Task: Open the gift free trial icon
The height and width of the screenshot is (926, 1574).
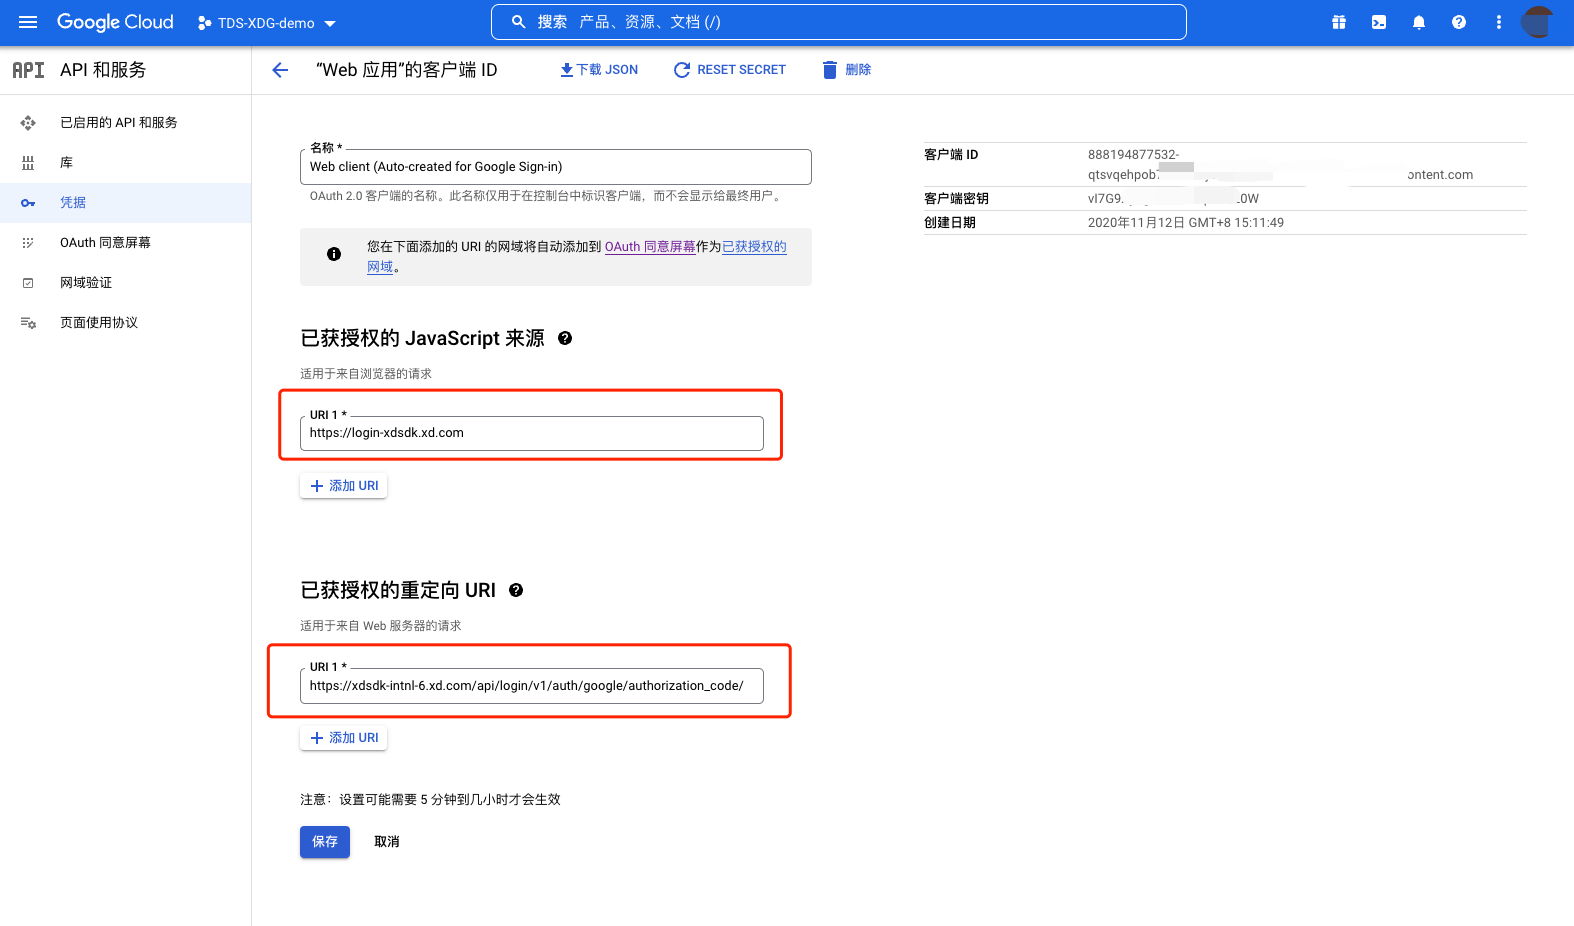Action: [x=1339, y=22]
